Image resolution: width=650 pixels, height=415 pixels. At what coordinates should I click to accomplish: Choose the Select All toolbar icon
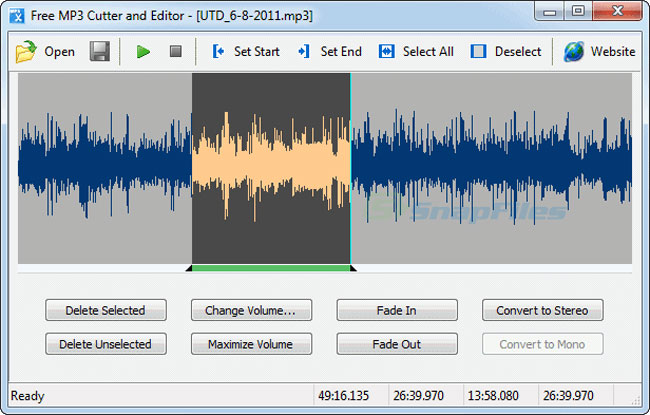coord(386,51)
